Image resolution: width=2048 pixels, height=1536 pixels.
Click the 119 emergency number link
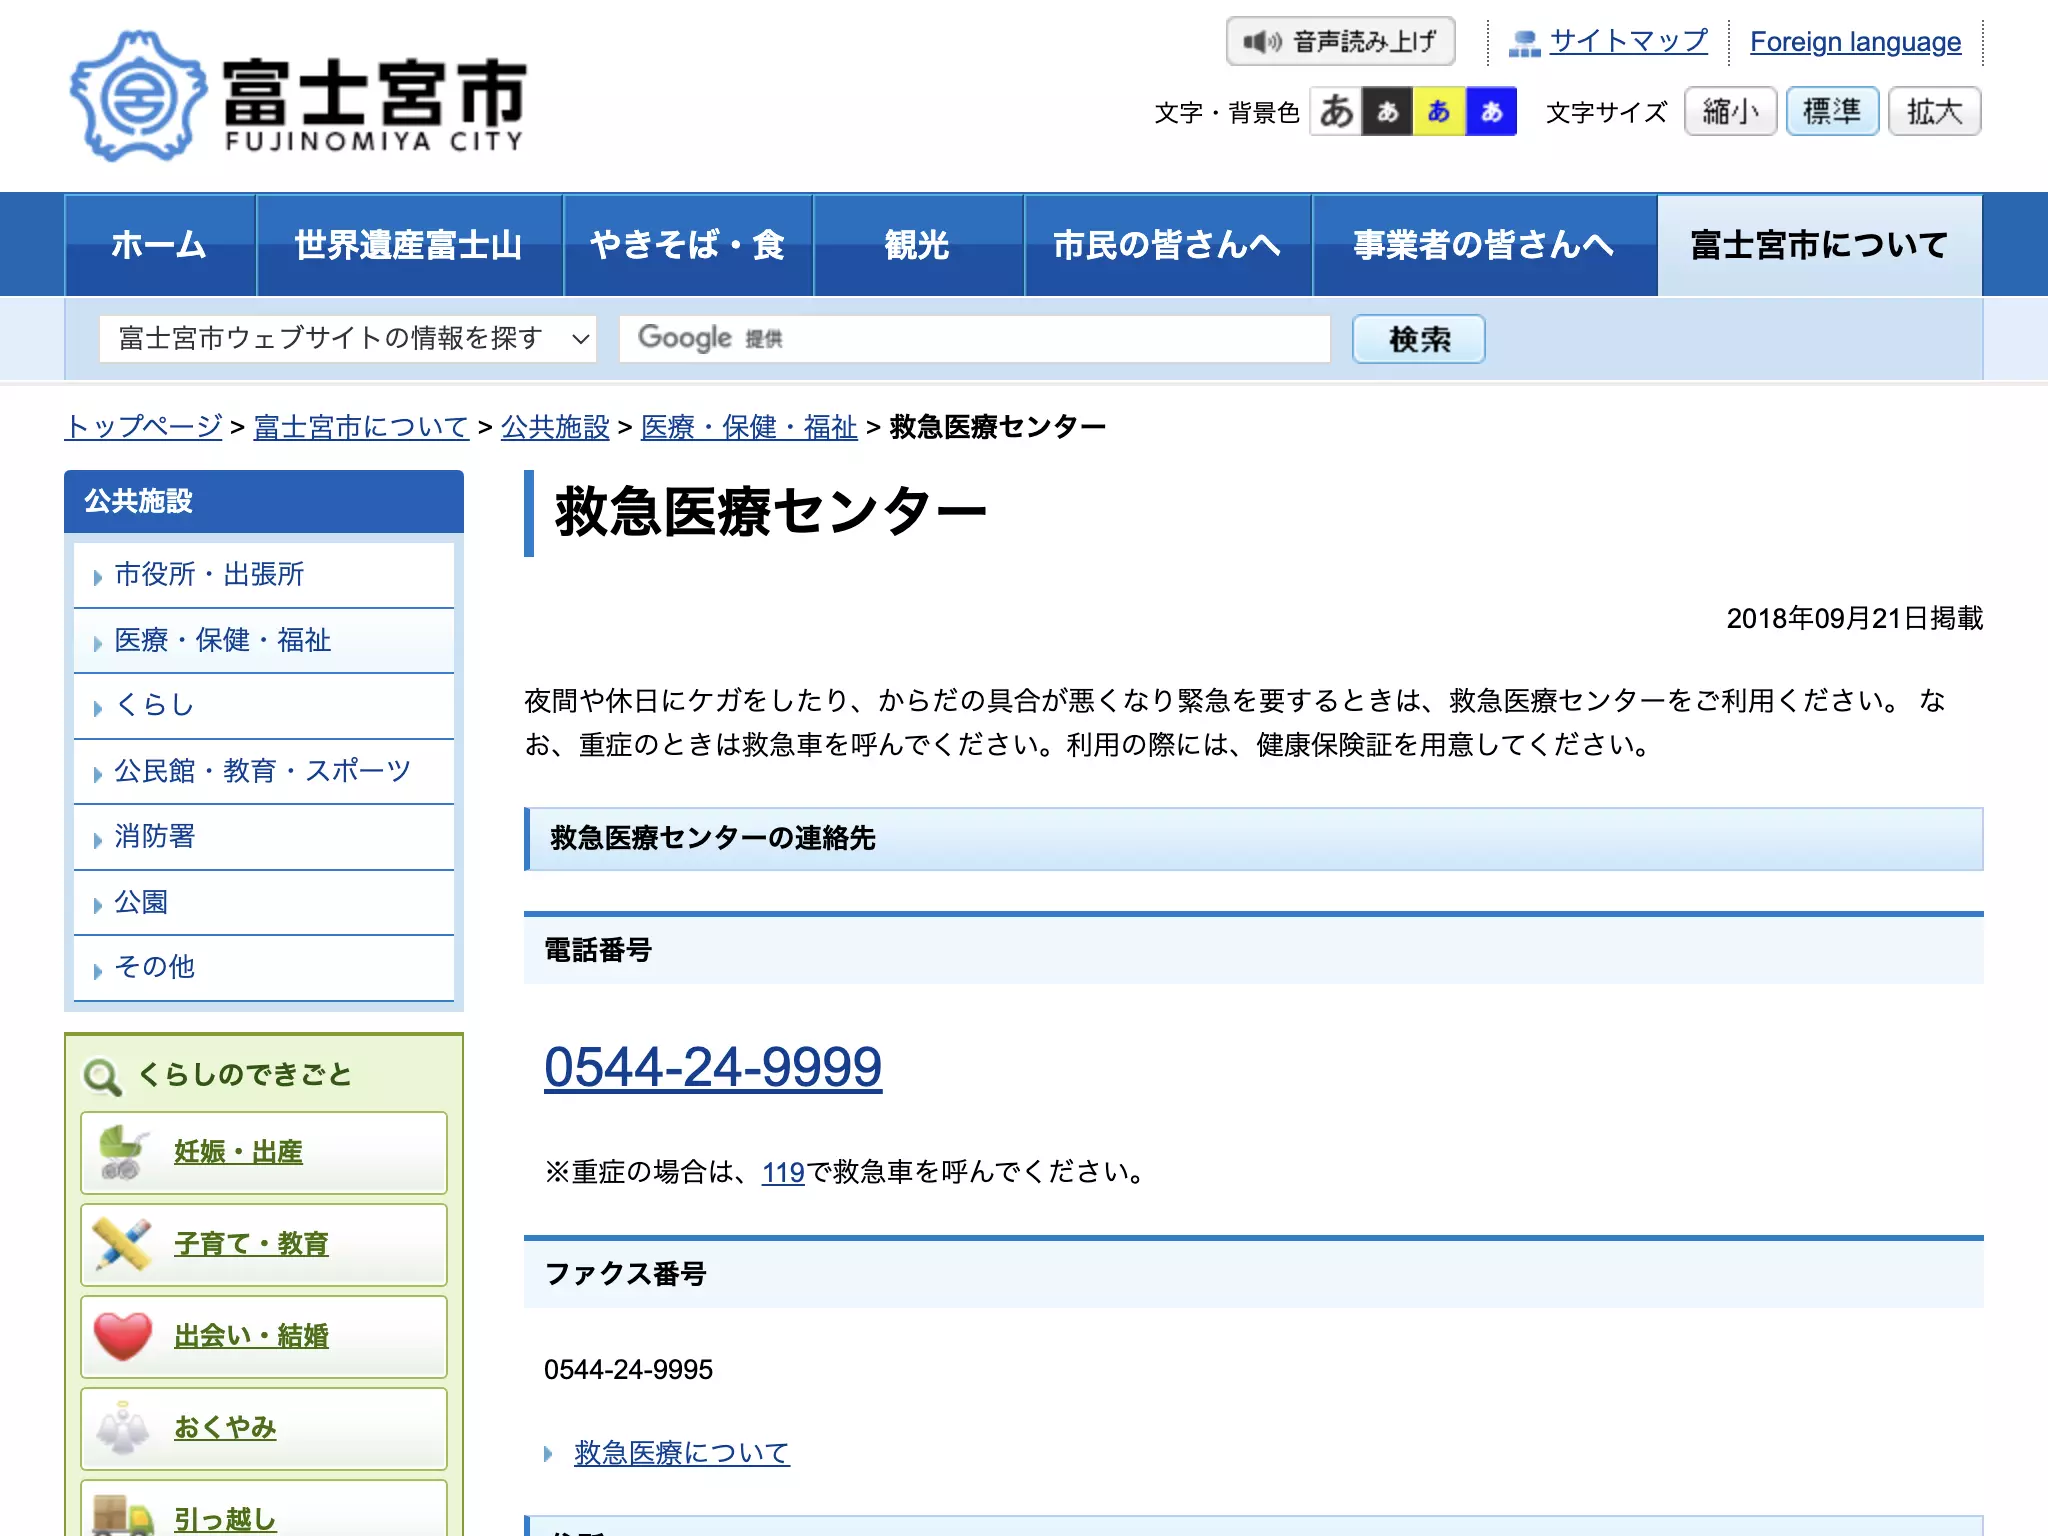pyautogui.click(x=783, y=1172)
